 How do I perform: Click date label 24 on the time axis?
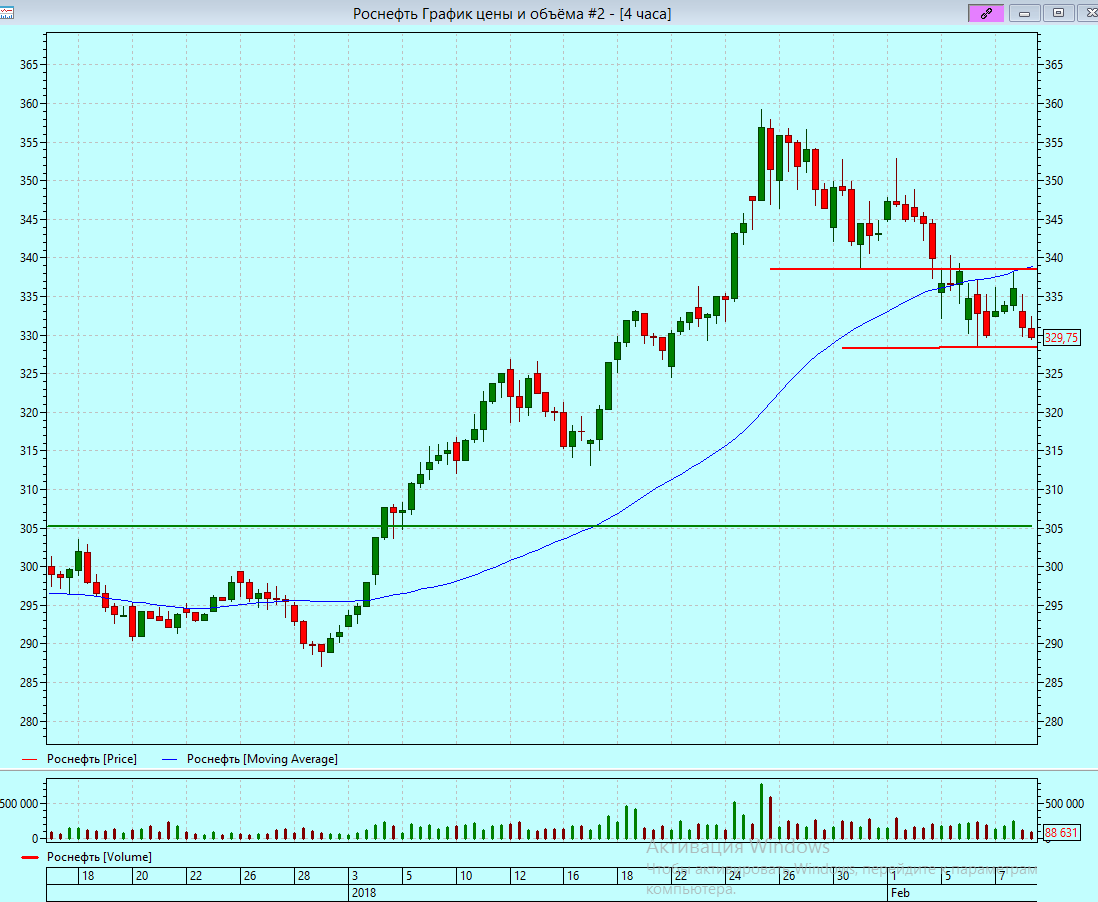735,875
